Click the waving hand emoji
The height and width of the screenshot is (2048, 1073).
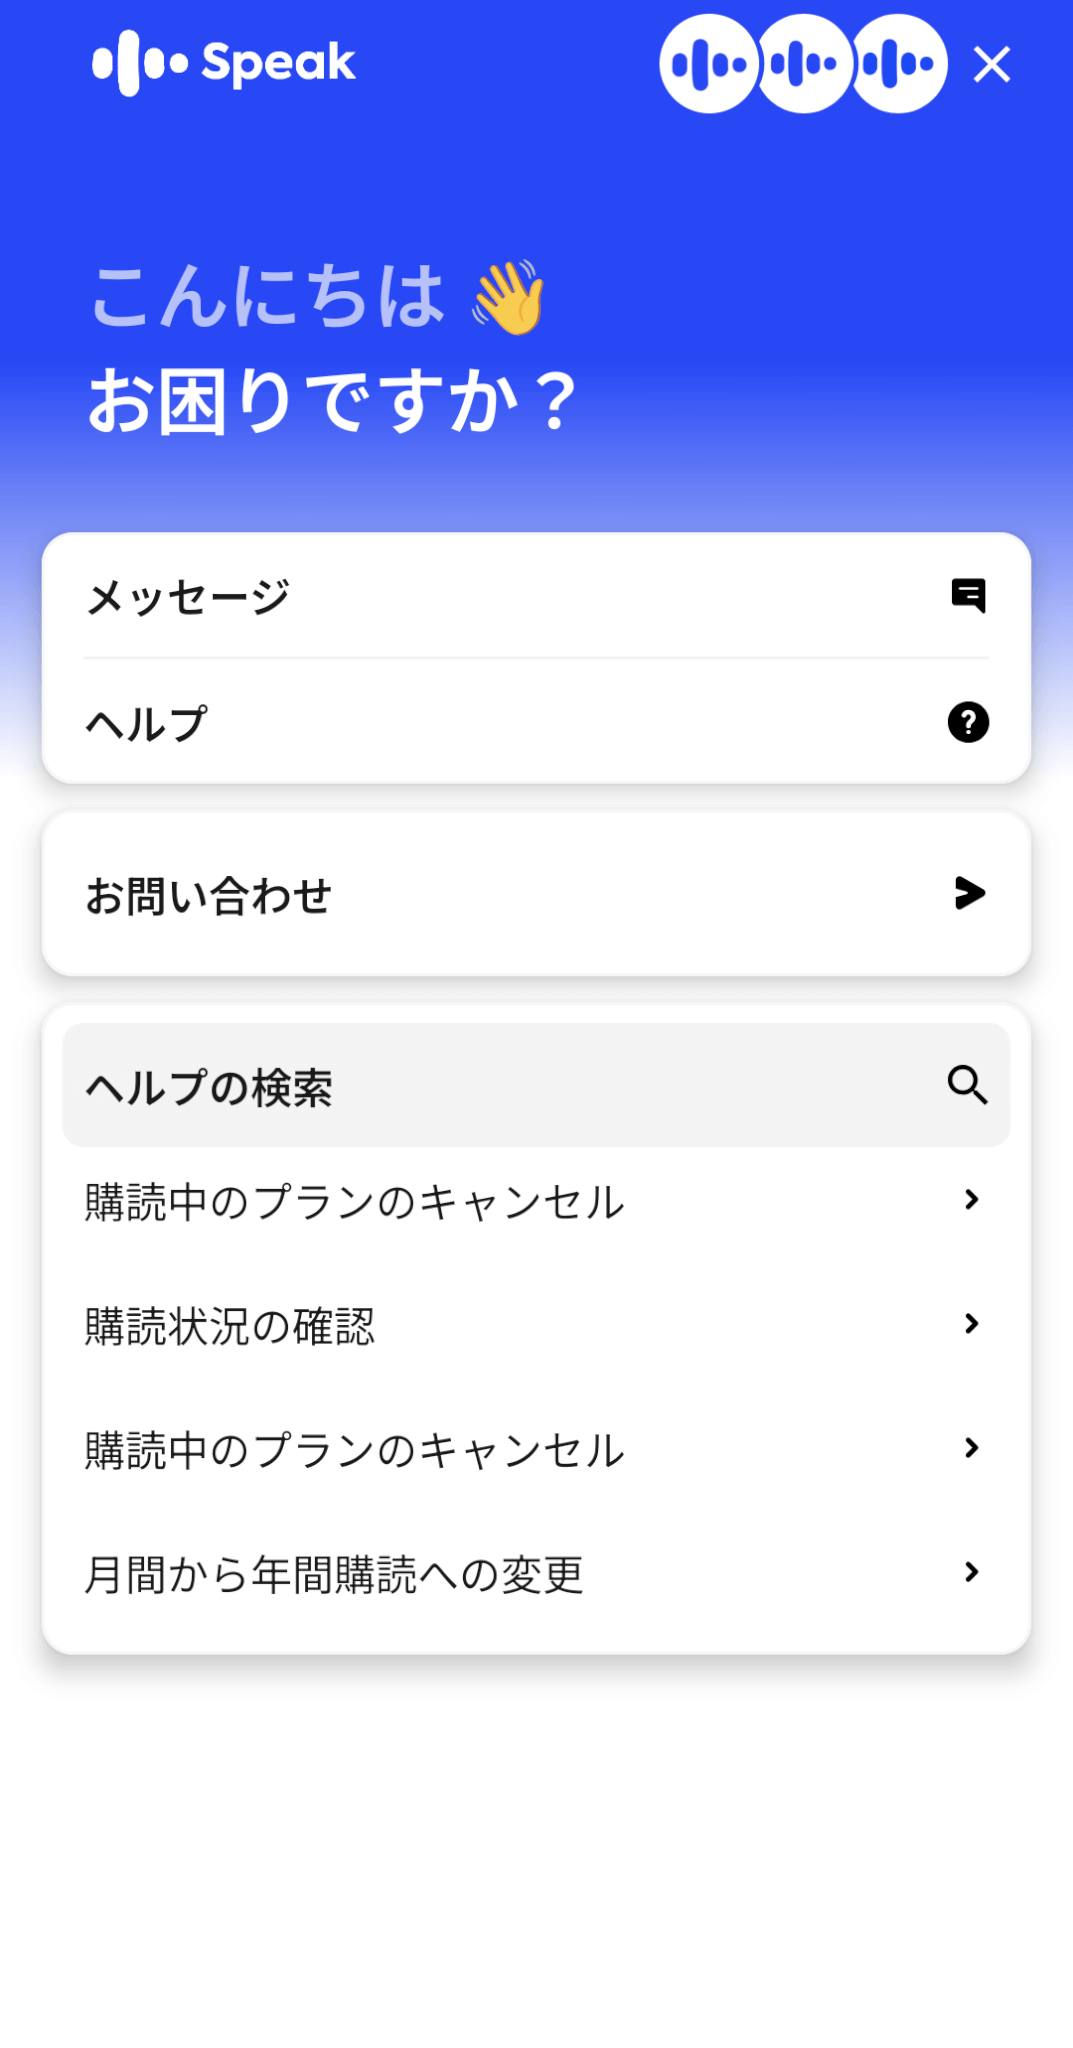[x=510, y=297]
